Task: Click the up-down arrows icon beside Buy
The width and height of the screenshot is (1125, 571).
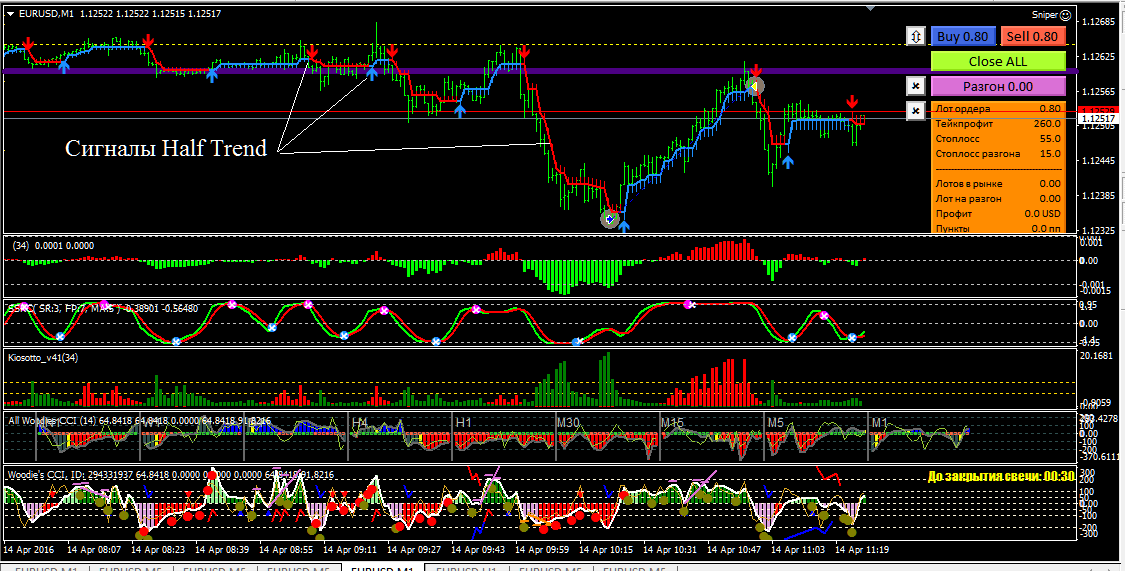Action: (x=915, y=37)
